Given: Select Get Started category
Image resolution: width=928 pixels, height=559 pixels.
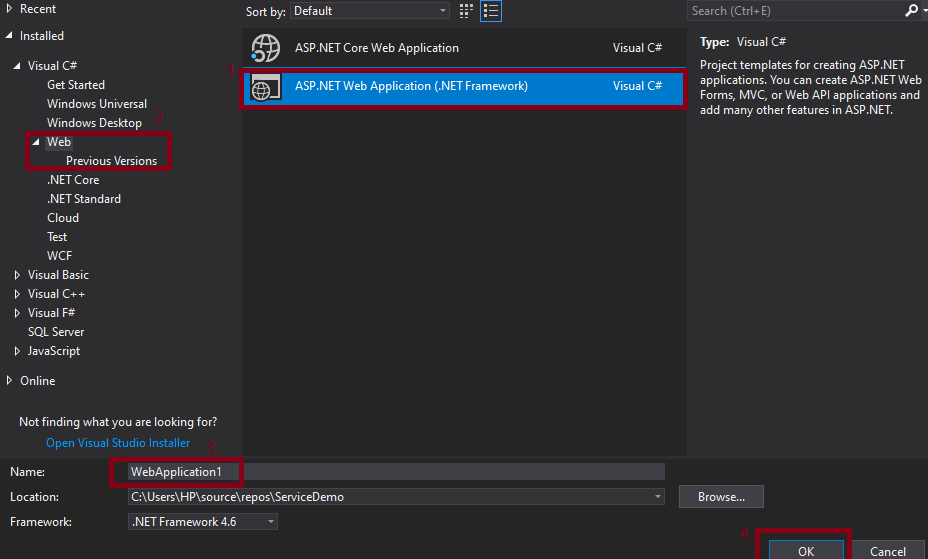Looking at the screenshot, I should 76,85.
